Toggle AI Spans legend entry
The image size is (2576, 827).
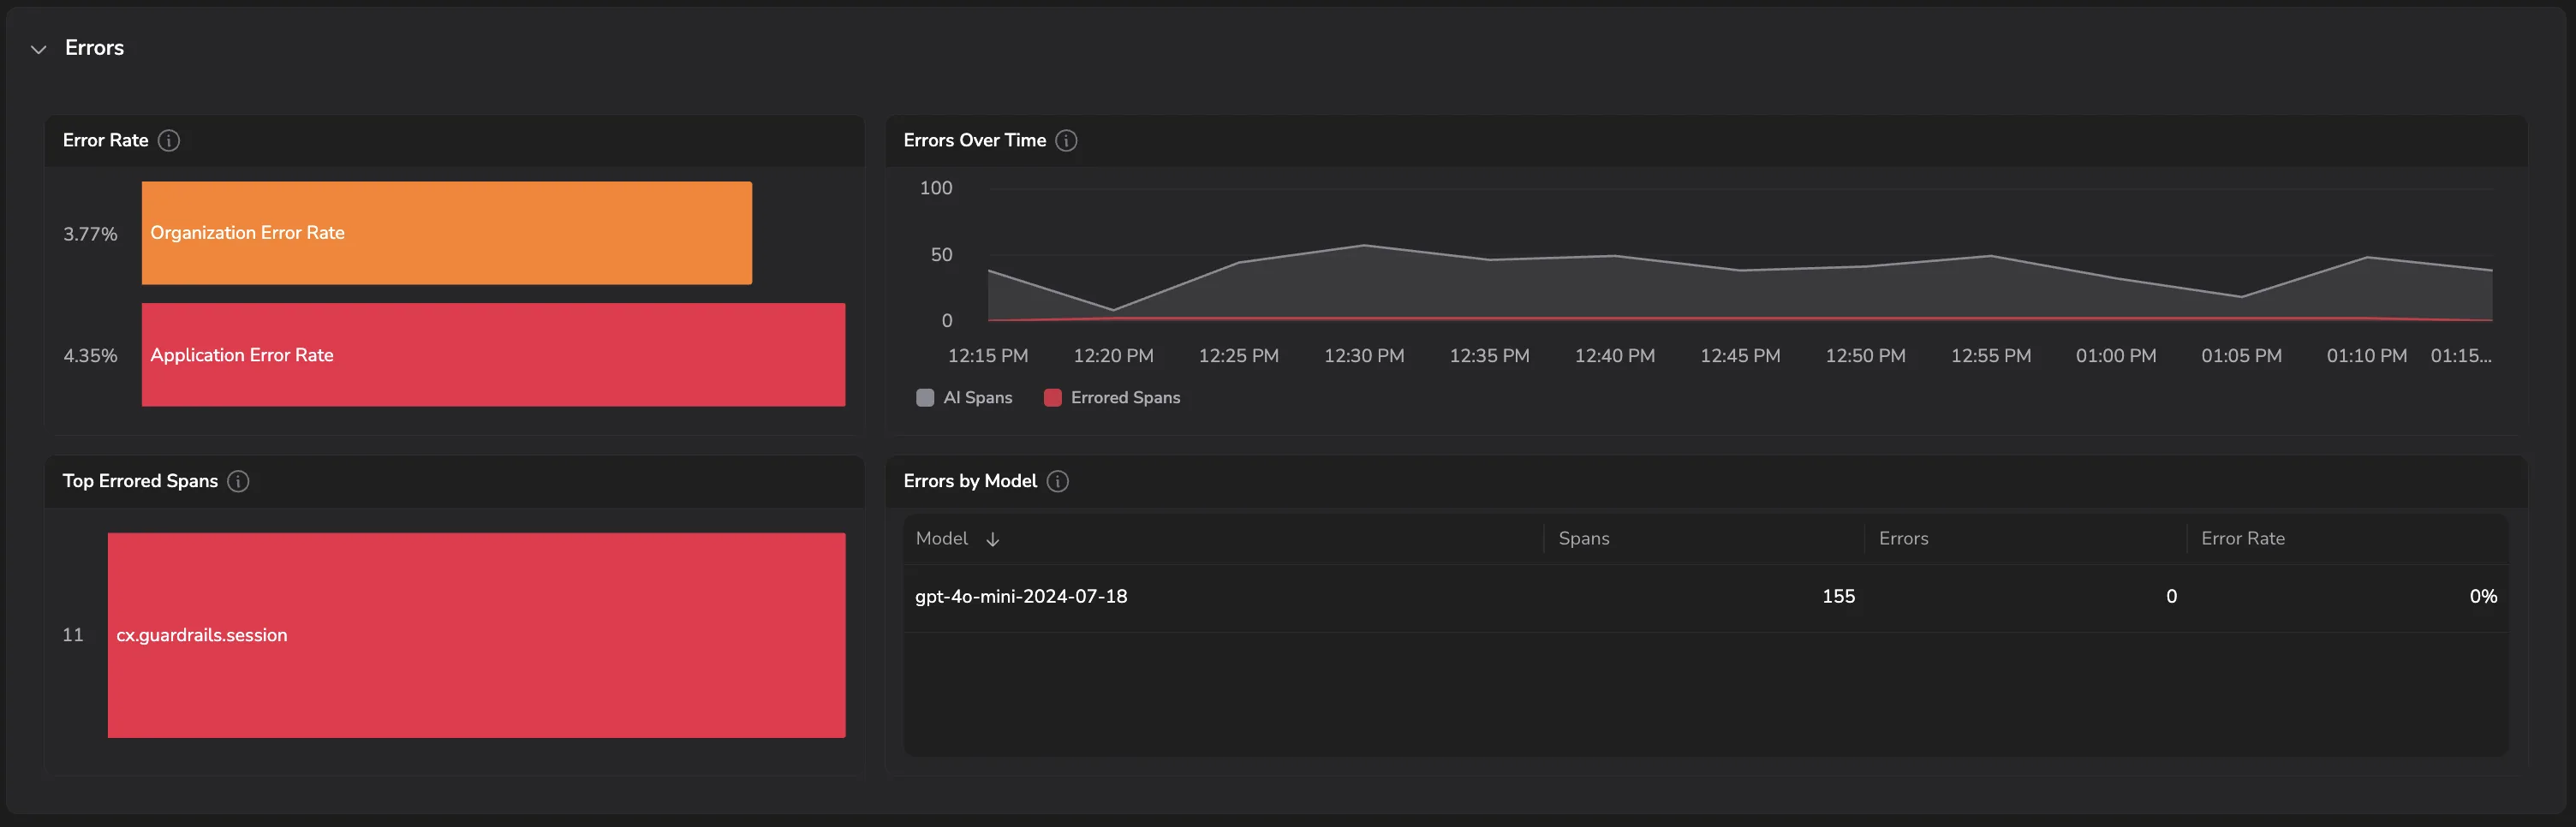[964, 398]
